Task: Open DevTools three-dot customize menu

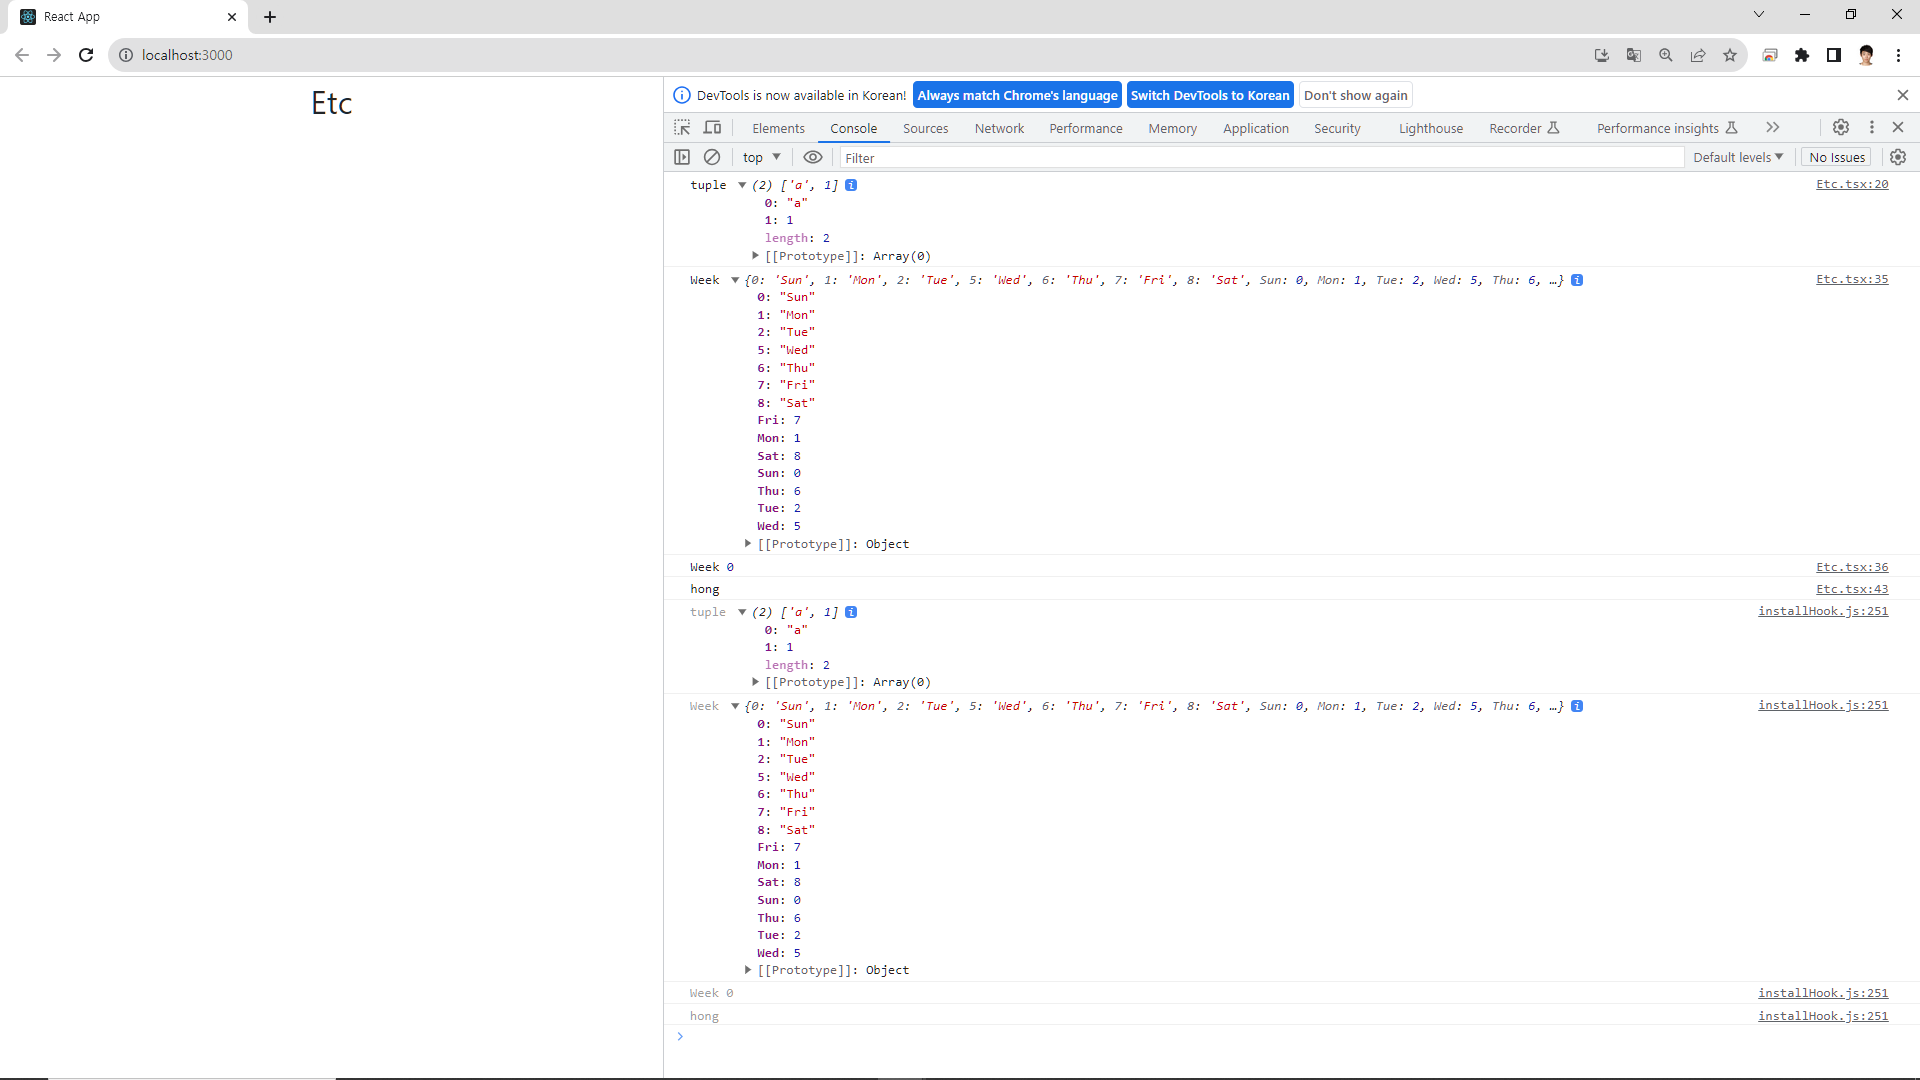Action: coord(1871,127)
